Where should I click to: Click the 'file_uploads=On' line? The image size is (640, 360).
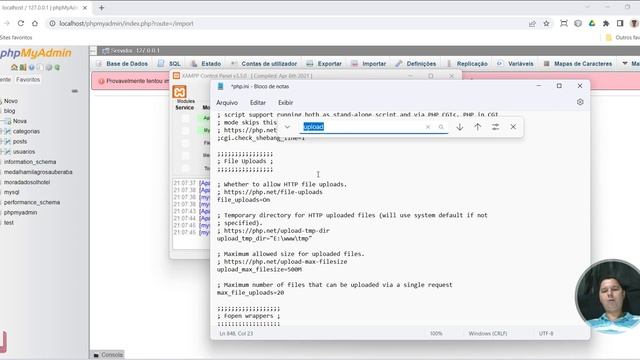243,200
